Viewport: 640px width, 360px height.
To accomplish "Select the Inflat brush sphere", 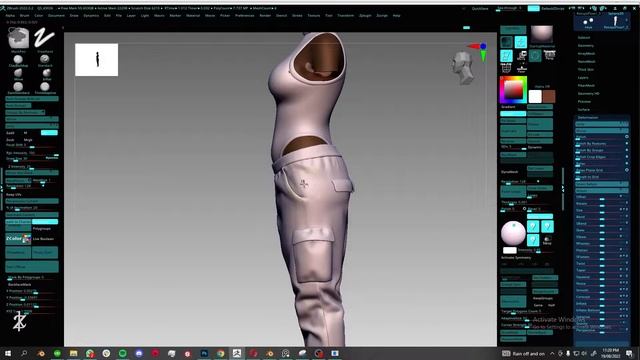I will (x=47, y=73).
